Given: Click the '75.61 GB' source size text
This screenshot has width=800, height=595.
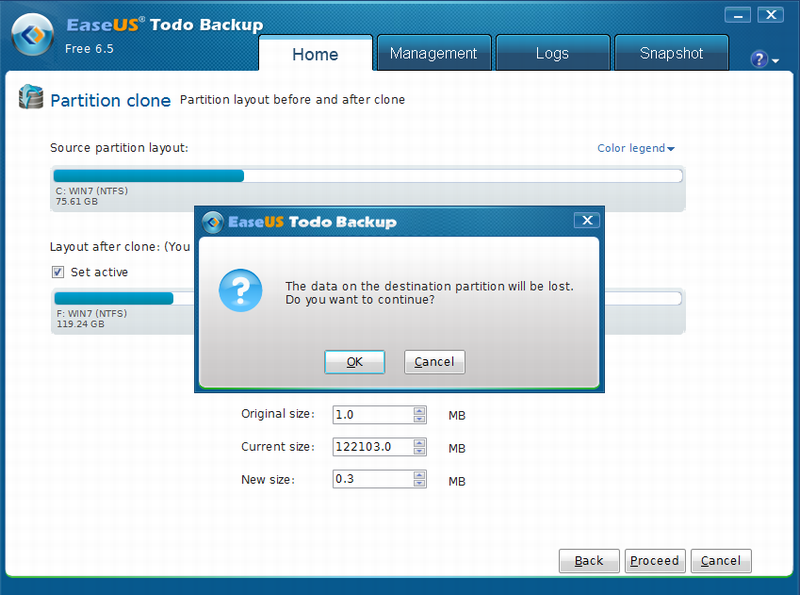Looking at the screenshot, I should click(77, 202).
